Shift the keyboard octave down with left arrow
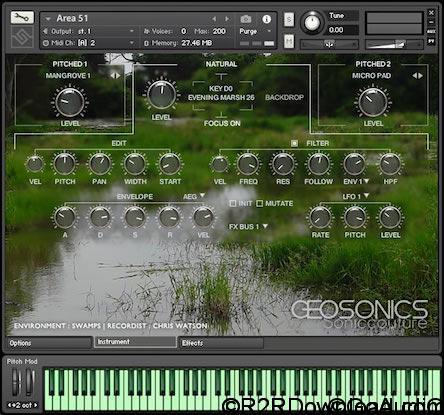 click(x=10, y=405)
